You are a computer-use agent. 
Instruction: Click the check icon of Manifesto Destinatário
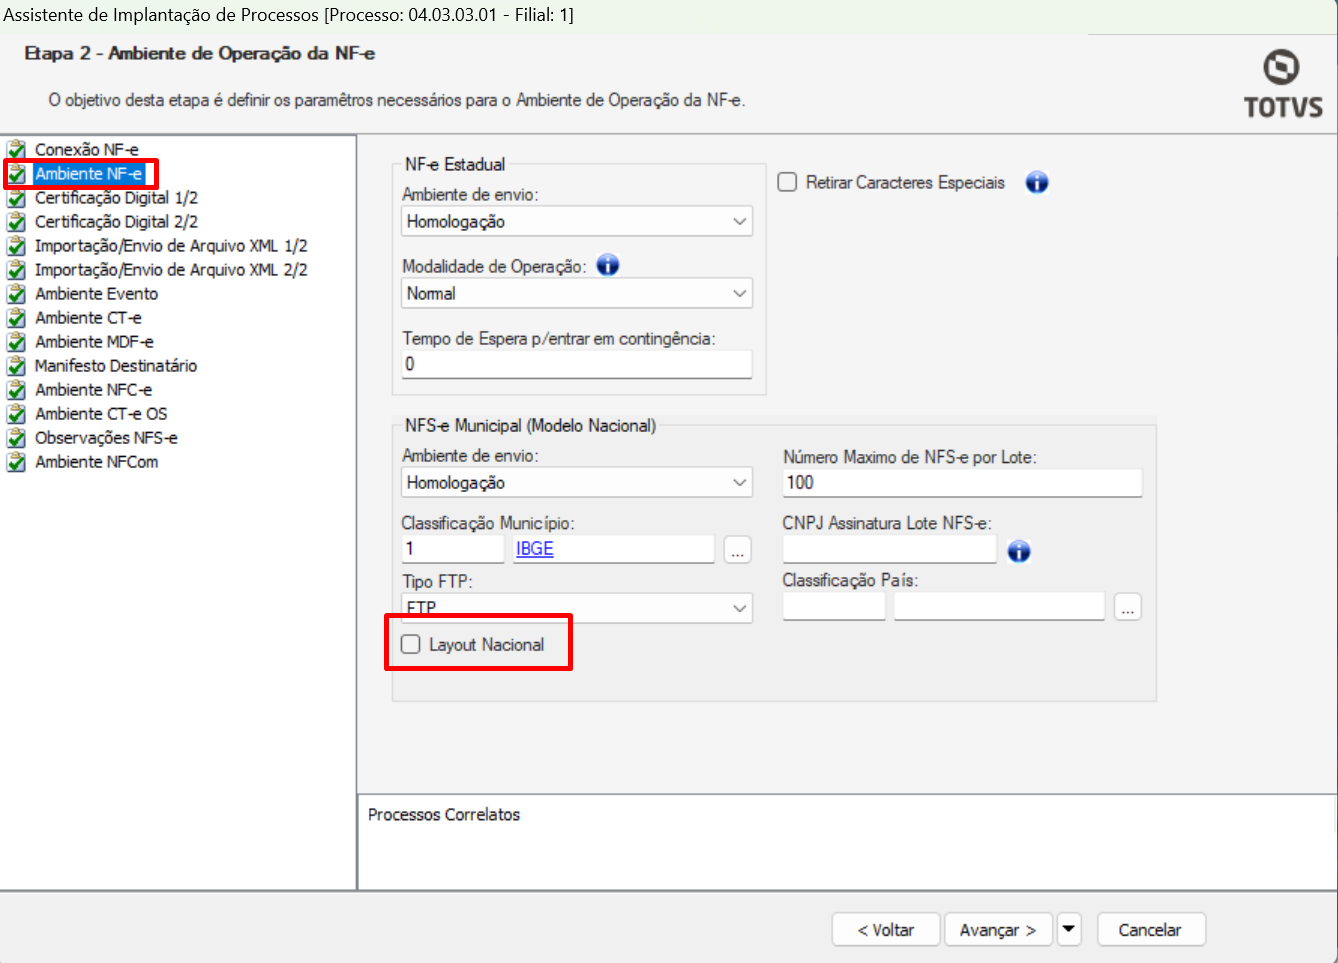16,366
